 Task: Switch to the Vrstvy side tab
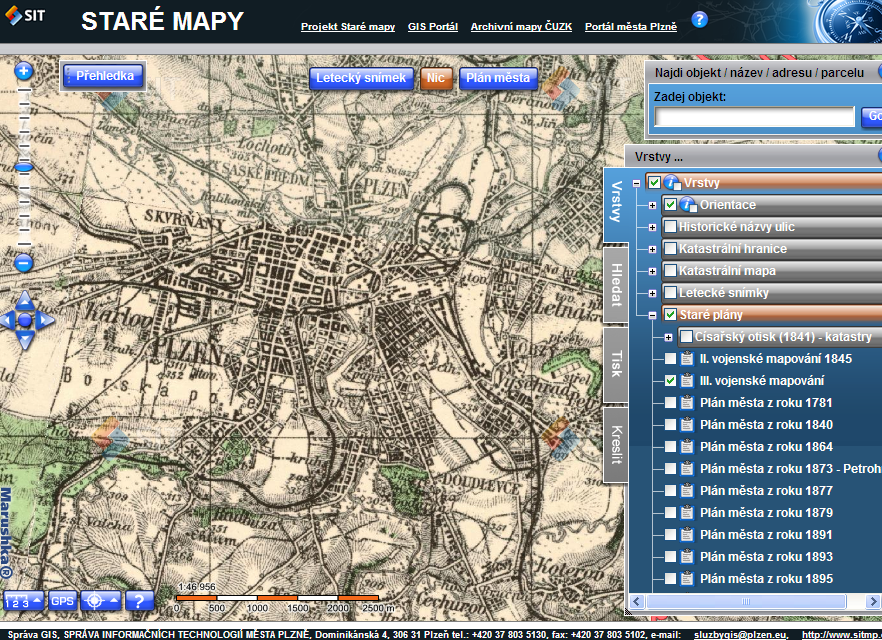click(x=616, y=205)
